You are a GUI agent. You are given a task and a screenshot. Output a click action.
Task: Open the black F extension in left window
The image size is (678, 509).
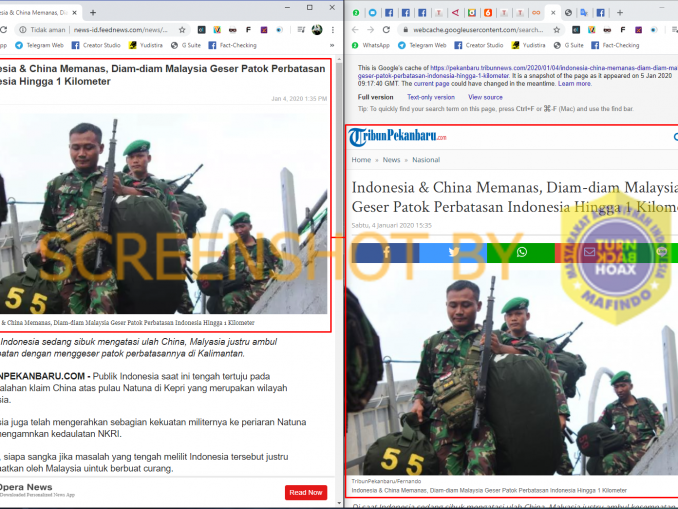[248, 30]
